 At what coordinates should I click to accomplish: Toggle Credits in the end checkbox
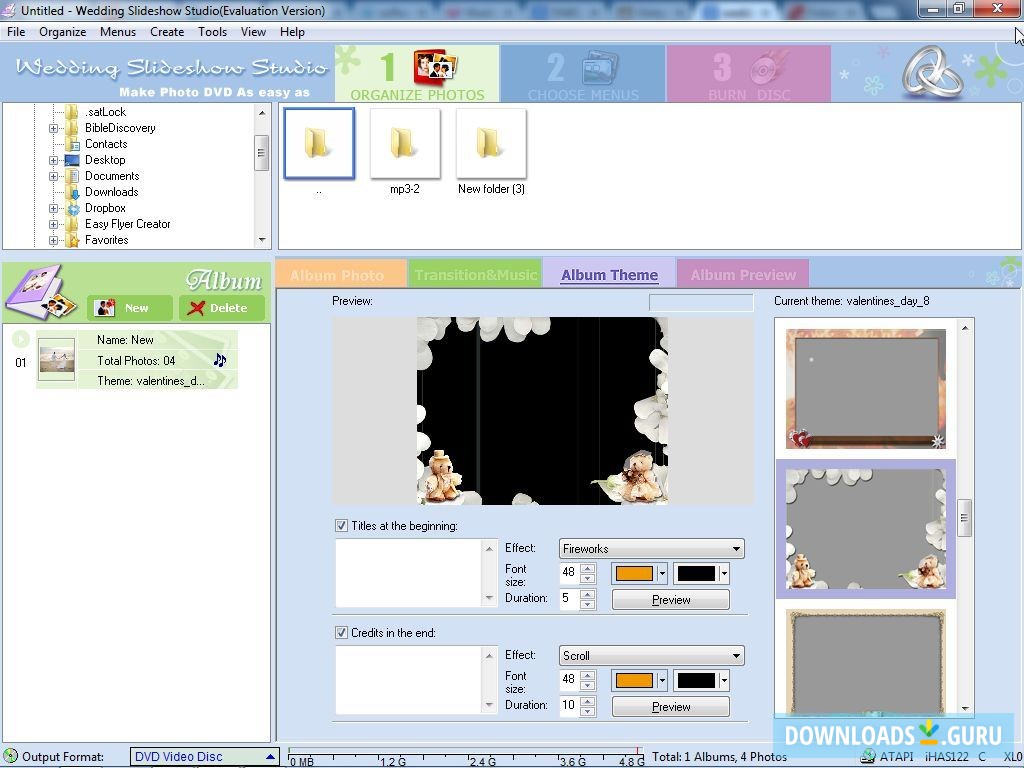pos(341,633)
